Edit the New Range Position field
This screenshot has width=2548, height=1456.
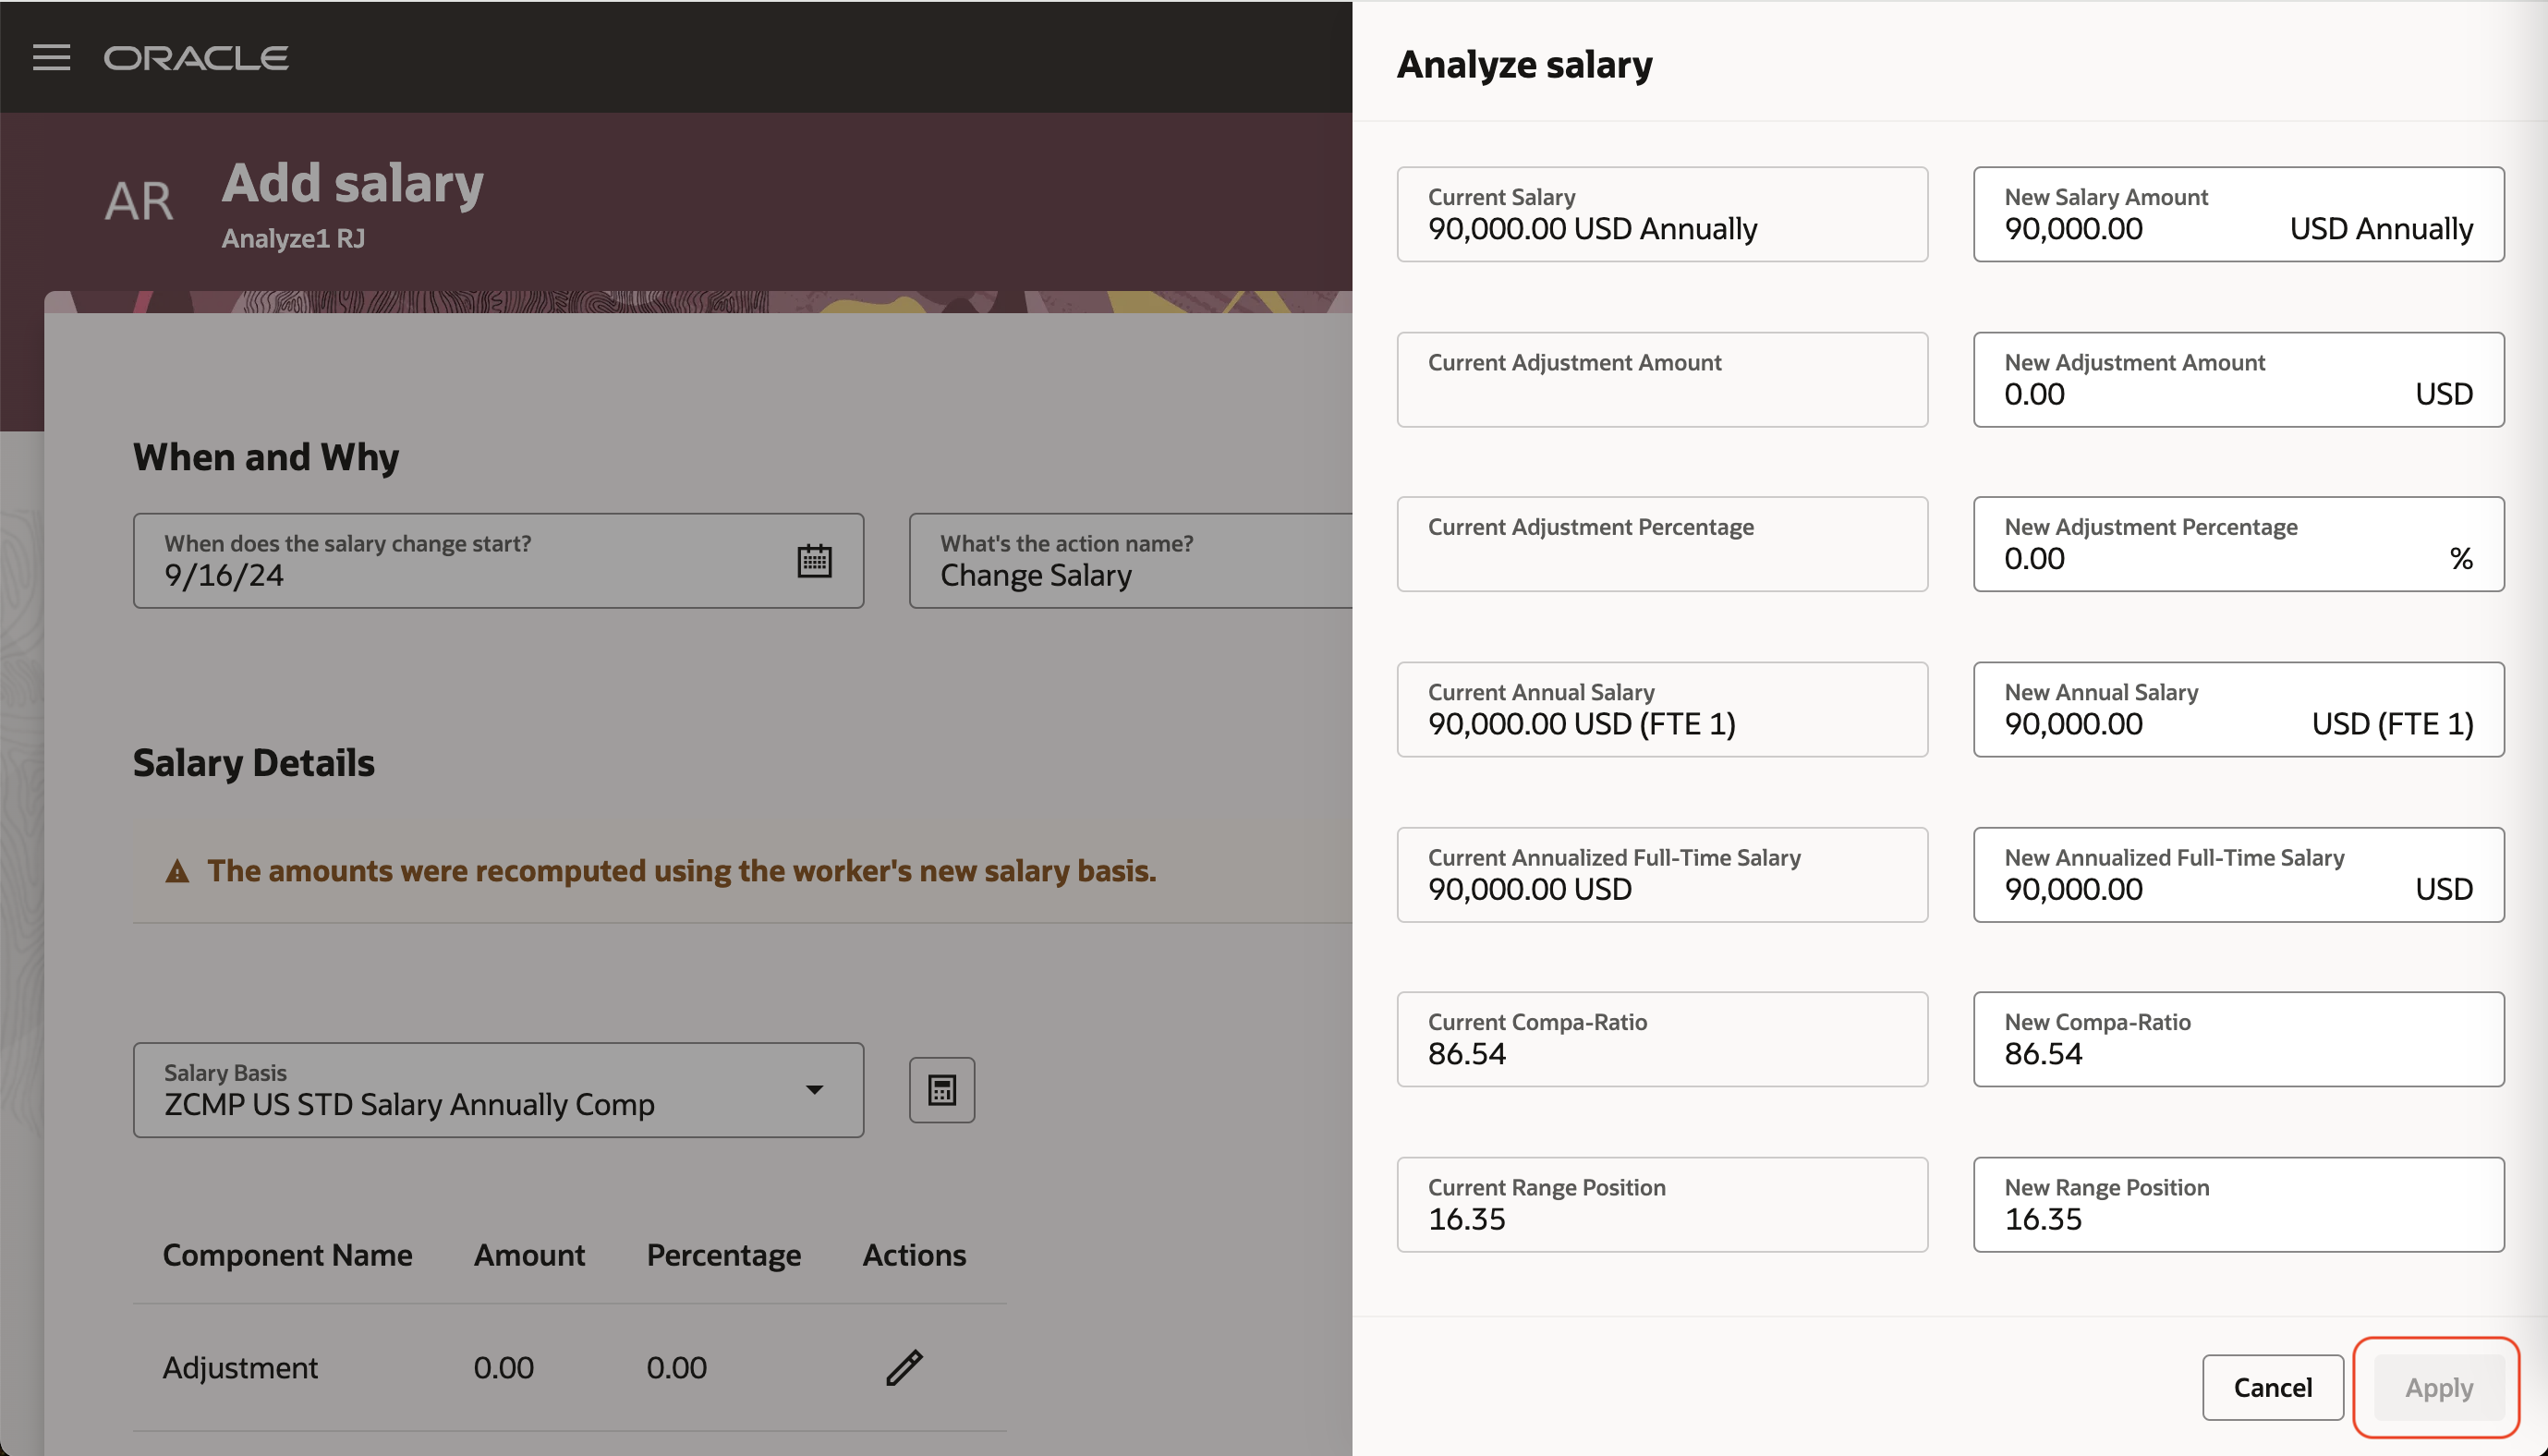point(2238,1204)
